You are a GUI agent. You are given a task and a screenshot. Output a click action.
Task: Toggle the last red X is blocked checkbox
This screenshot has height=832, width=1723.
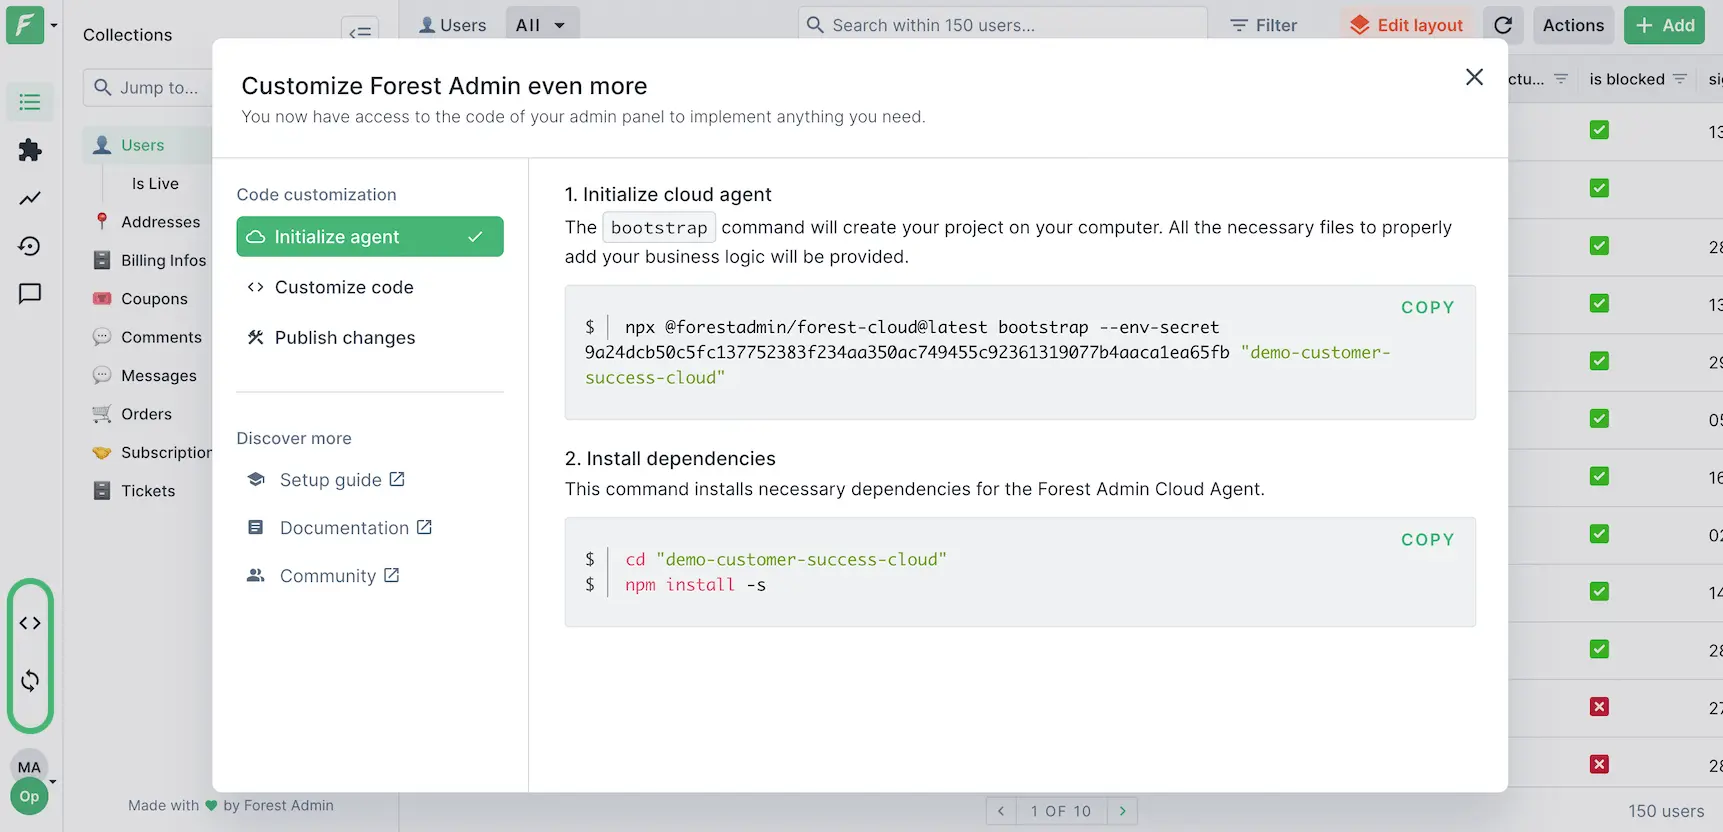(x=1599, y=765)
